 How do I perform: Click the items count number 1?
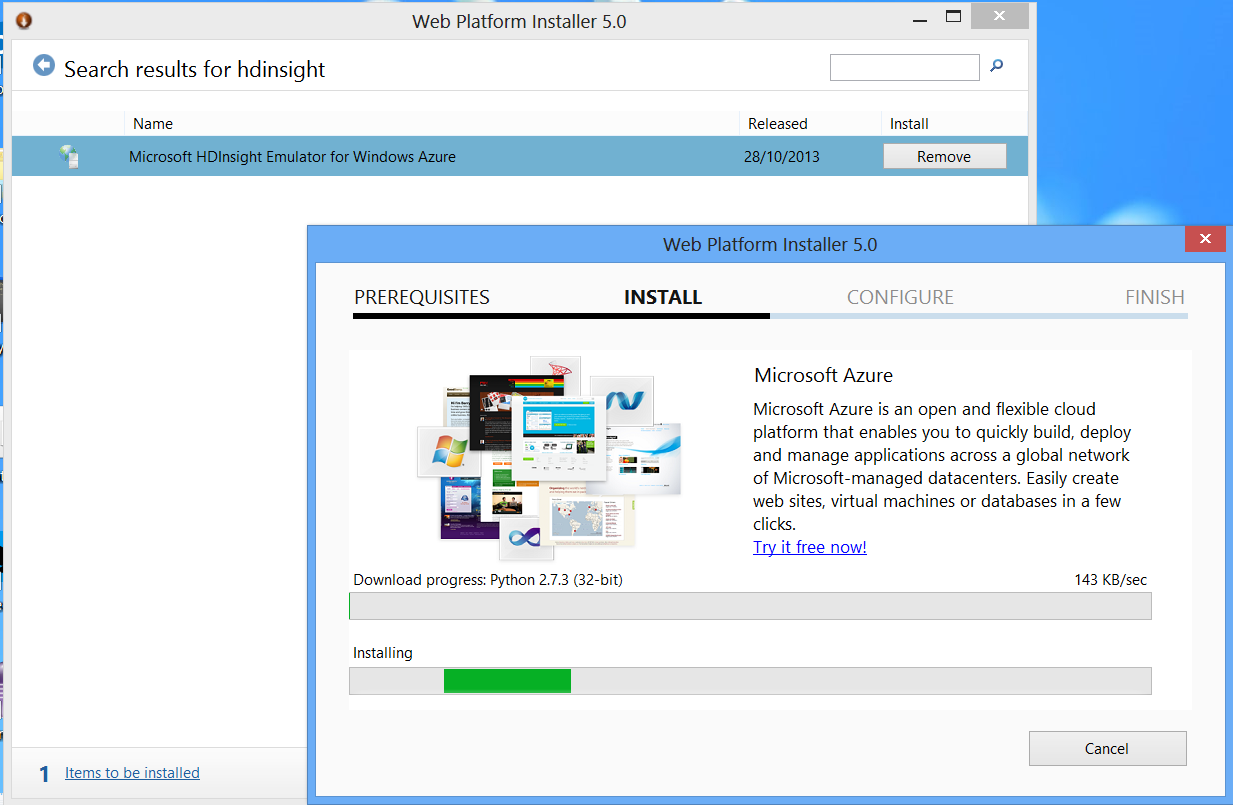point(44,773)
